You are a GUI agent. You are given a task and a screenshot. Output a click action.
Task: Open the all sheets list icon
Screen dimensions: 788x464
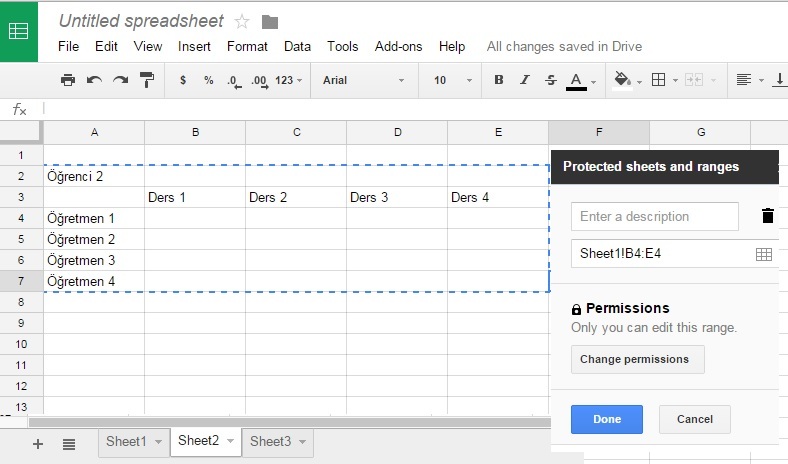point(69,444)
